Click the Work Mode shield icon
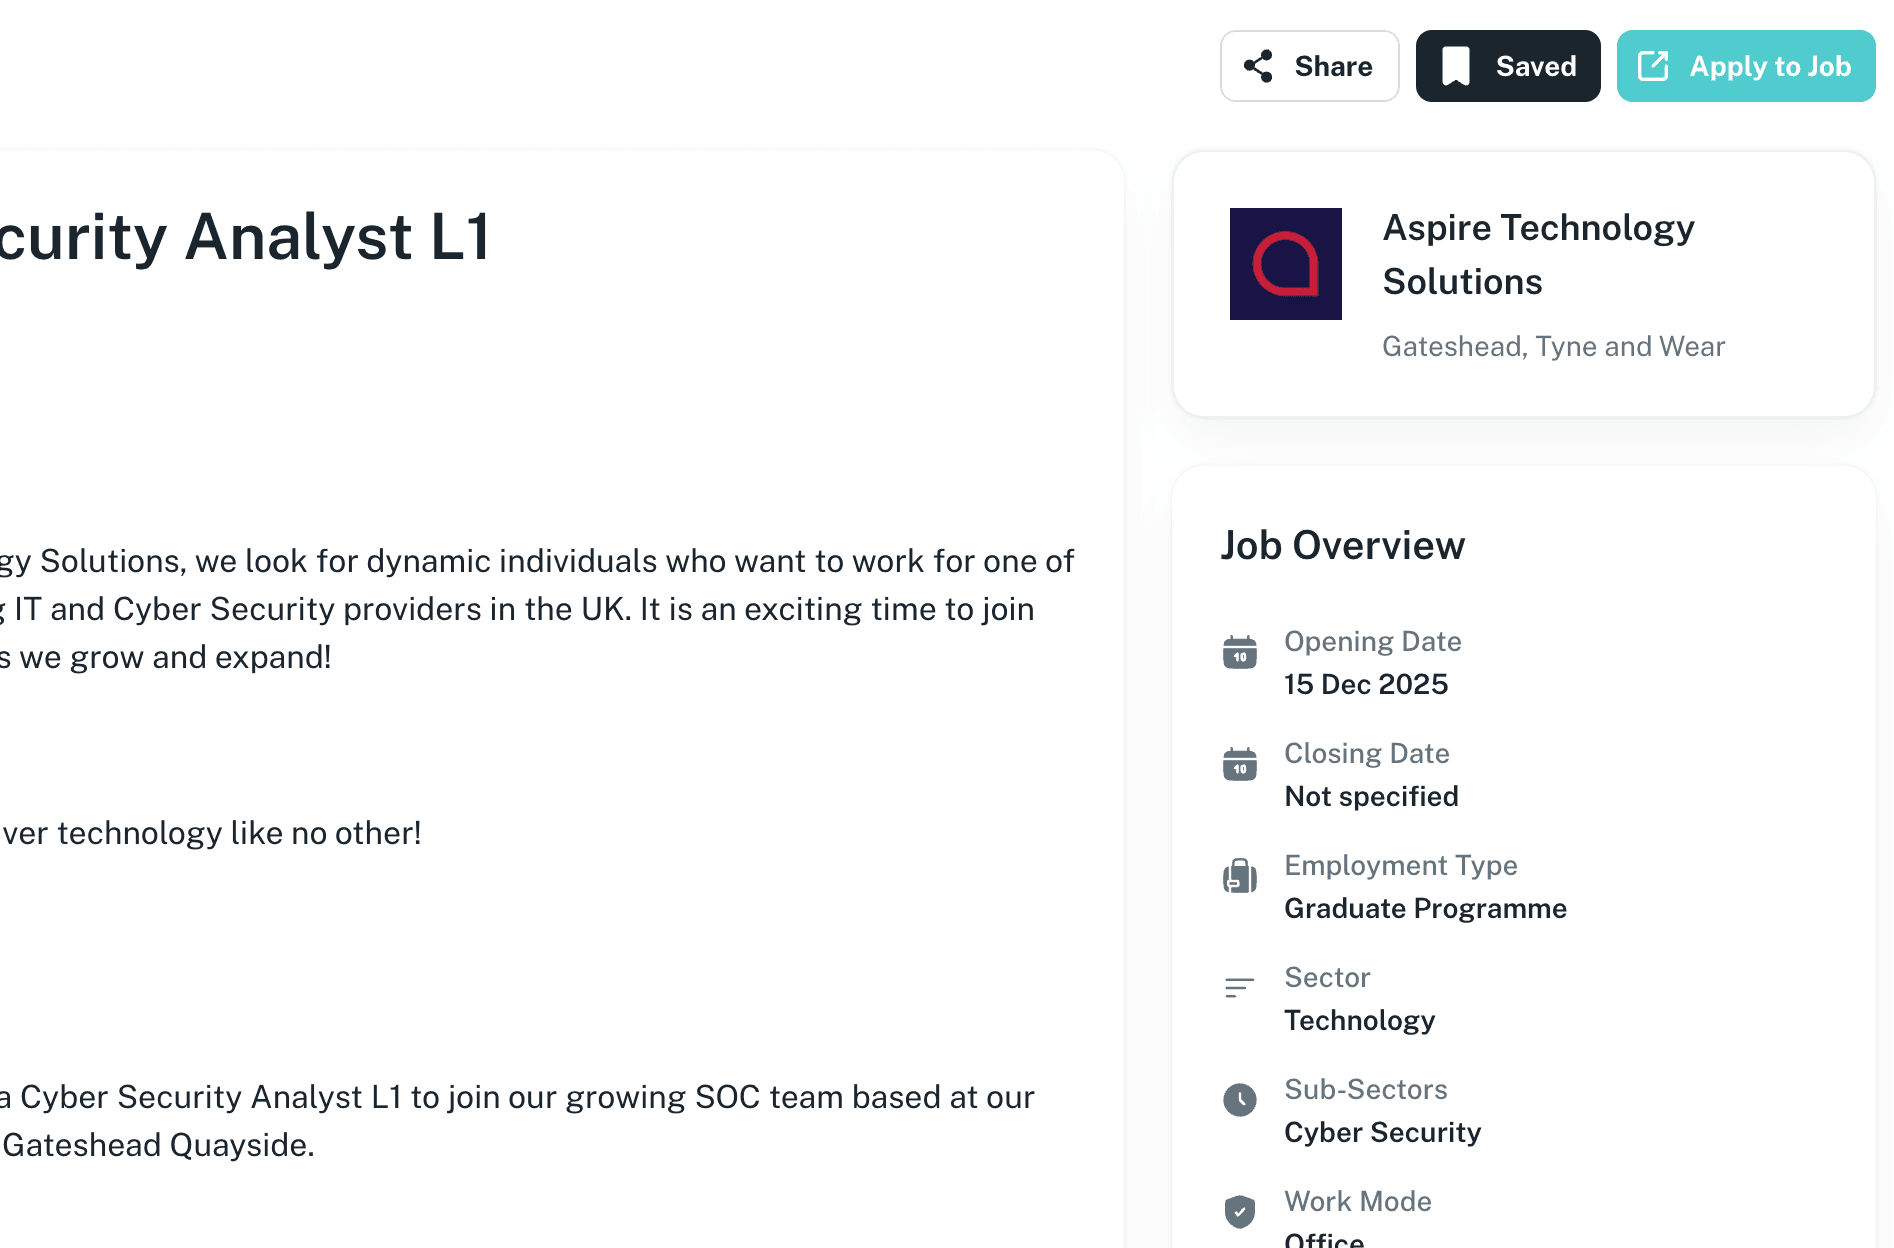The height and width of the screenshot is (1248, 1894). pos(1240,1212)
